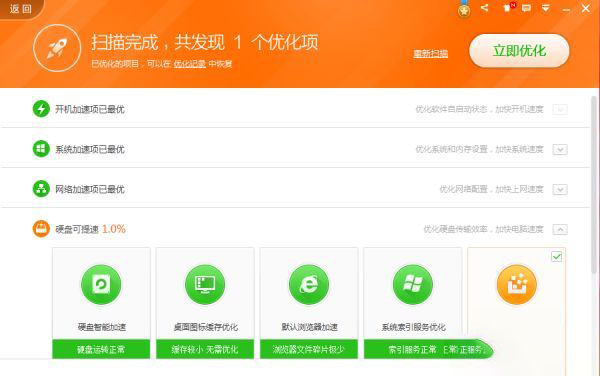This screenshot has height=376, width=600.
Task: Click the orange hard disk speed icon
Action: [x=41, y=229]
